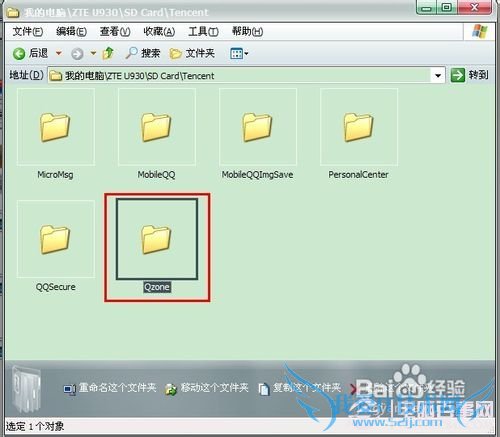Open the Forward button history dropdown
The height and width of the screenshot is (437, 500).
tap(93, 53)
